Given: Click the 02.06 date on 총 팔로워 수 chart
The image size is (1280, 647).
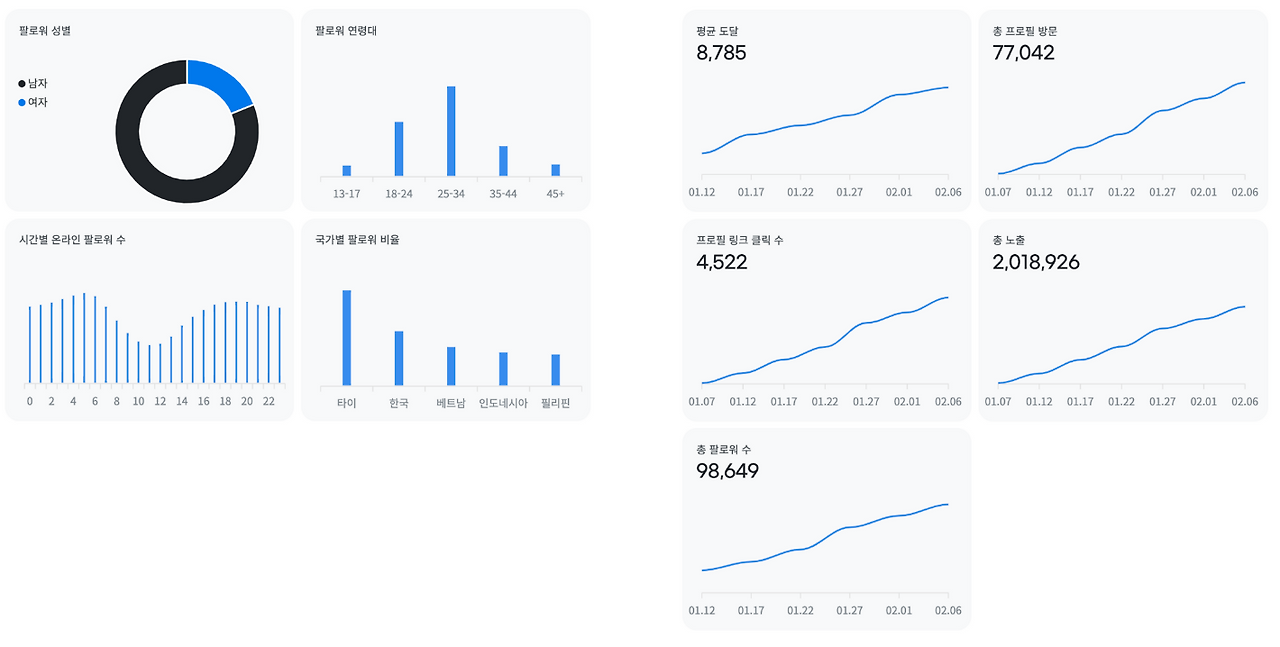Looking at the screenshot, I should click(948, 610).
